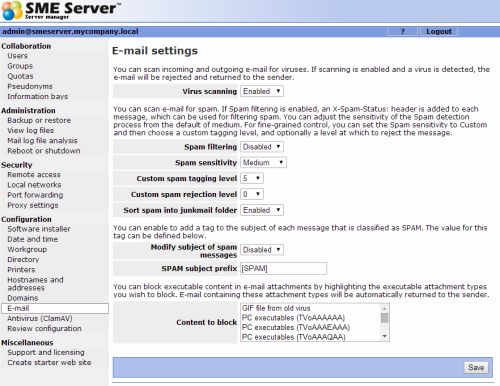
Task: Click the Logout button
Action: pos(439,31)
